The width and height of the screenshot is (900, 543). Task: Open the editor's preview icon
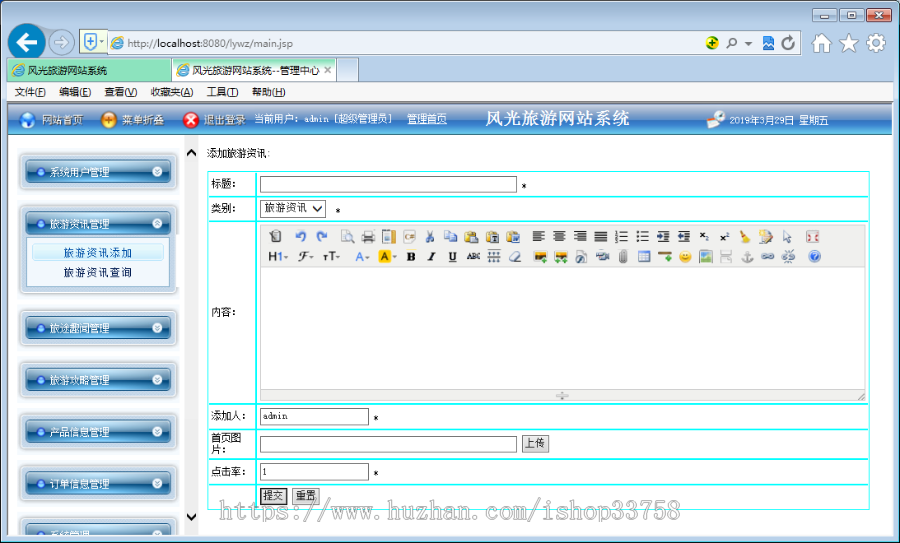(x=347, y=236)
